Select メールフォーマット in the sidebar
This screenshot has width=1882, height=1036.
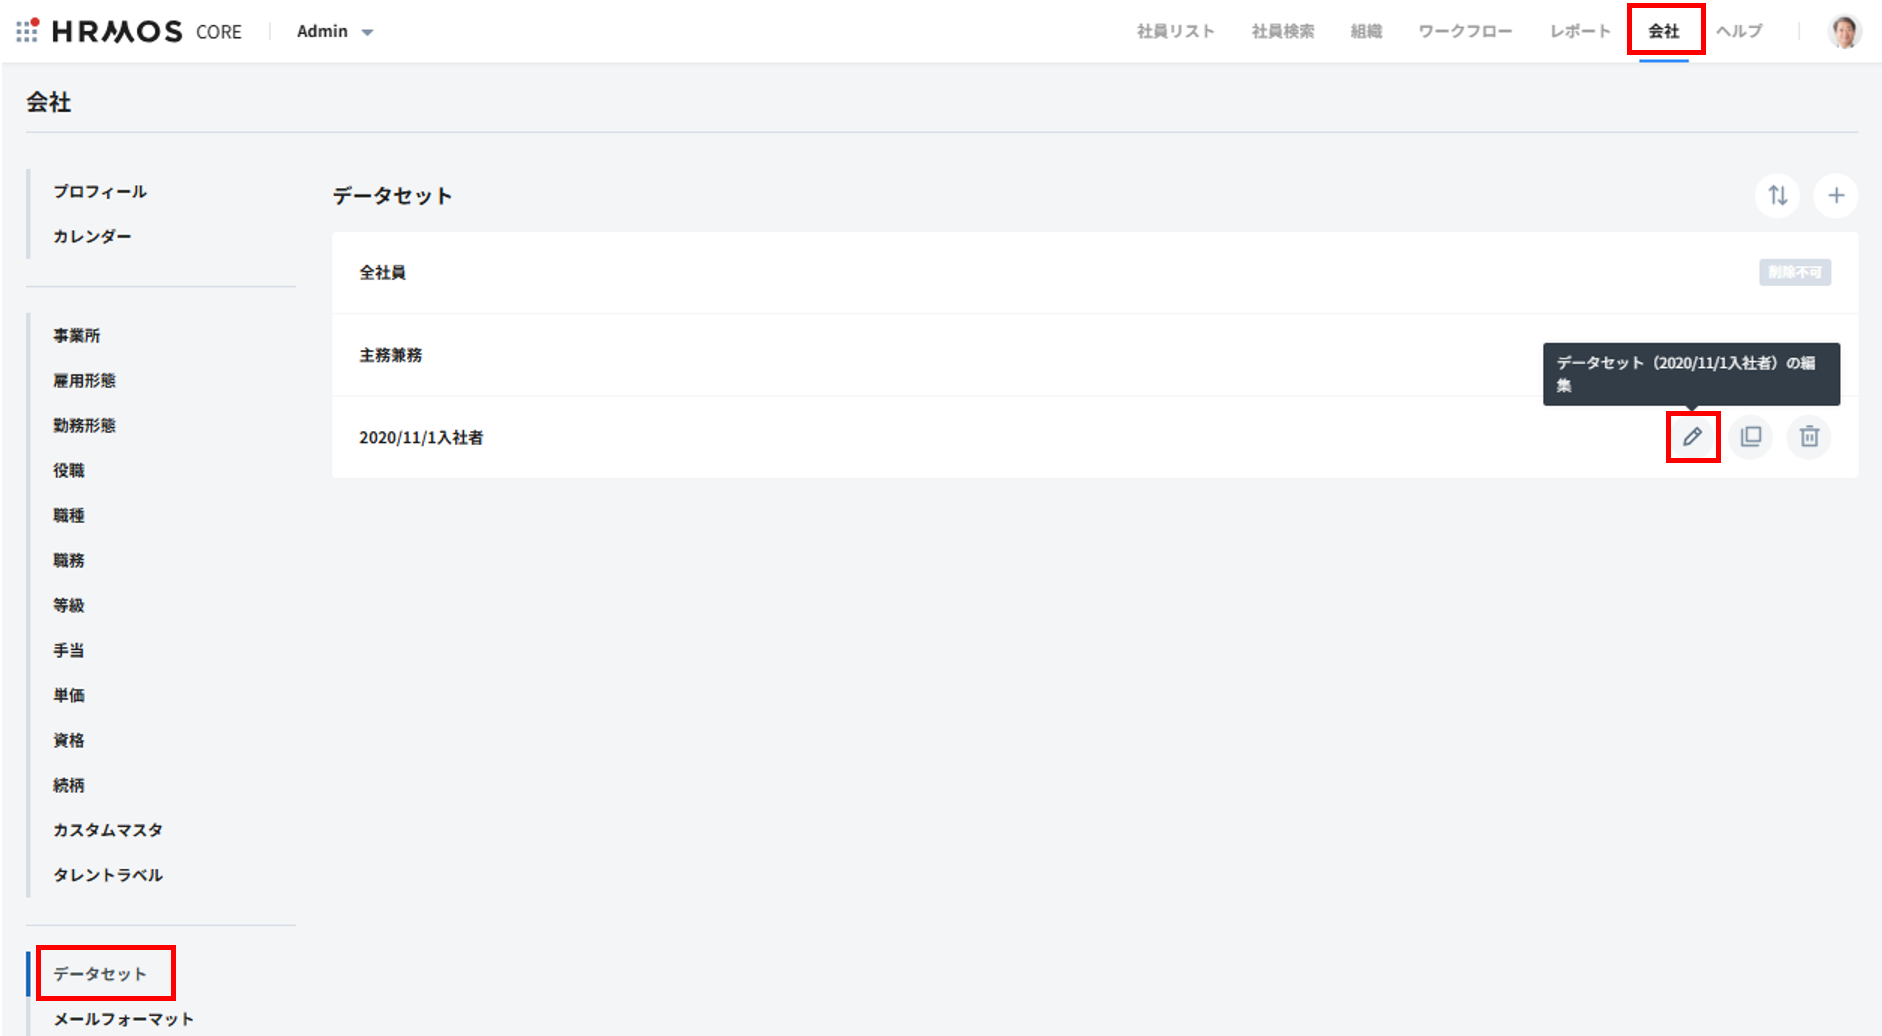click(x=123, y=1019)
